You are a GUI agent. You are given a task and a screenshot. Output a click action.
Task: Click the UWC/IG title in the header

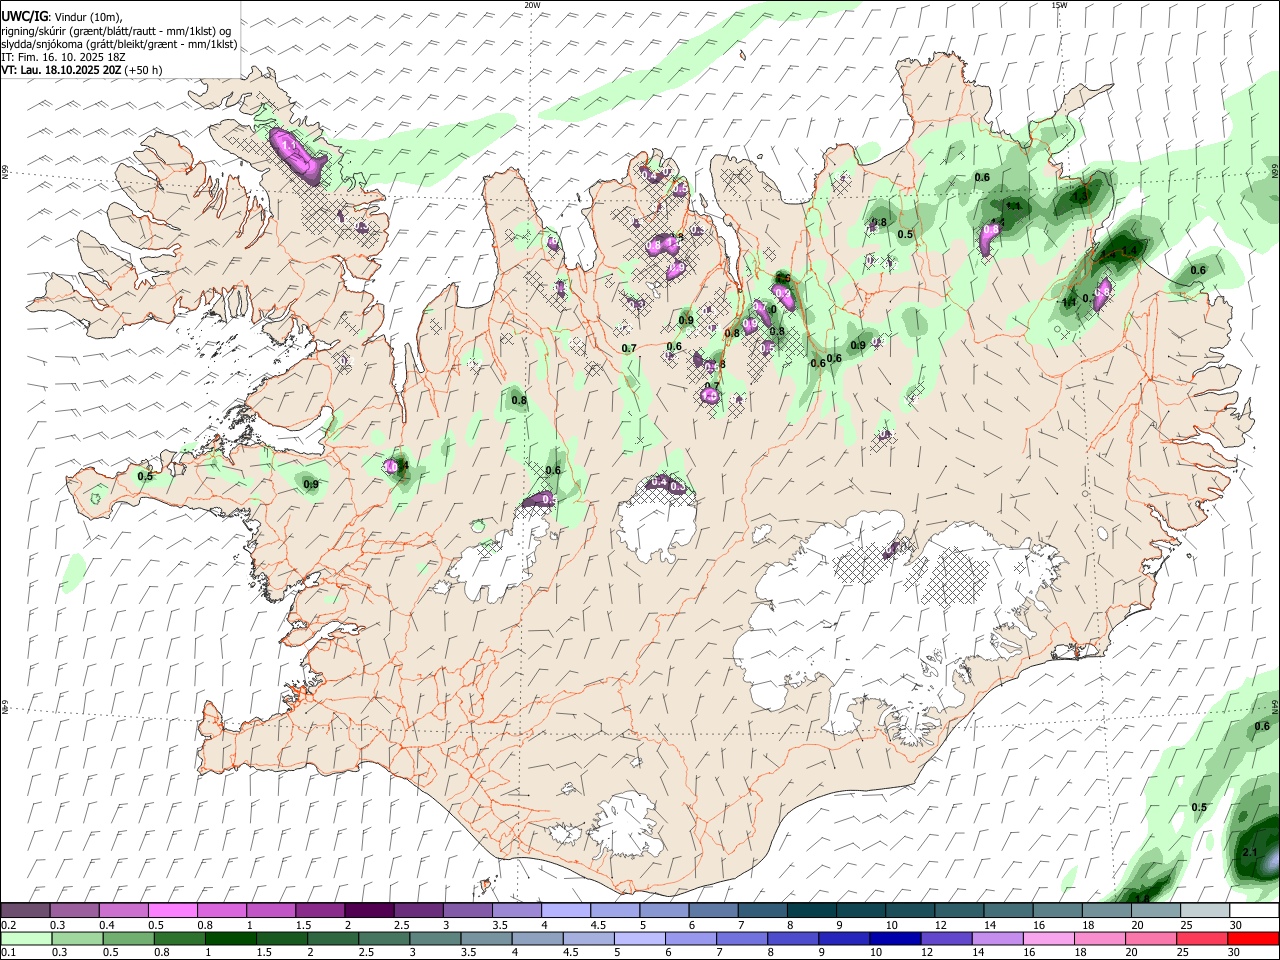pyautogui.click(x=24, y=16)
